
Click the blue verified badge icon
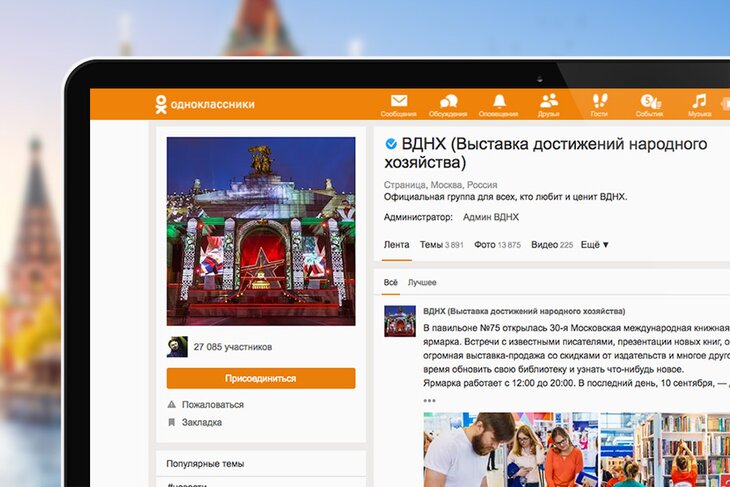[x=391, y=144]
